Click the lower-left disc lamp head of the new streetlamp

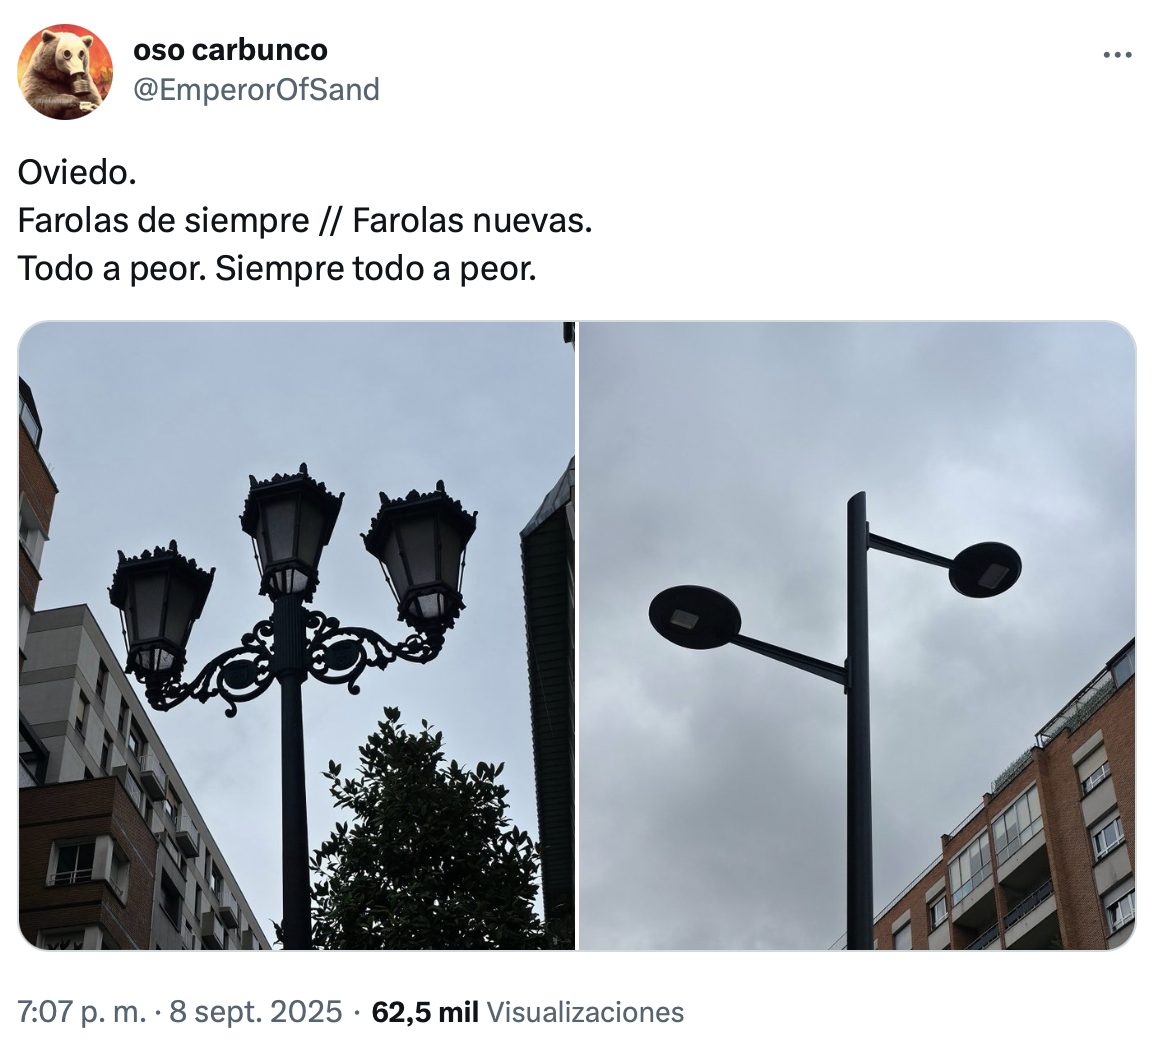[695, 616]
